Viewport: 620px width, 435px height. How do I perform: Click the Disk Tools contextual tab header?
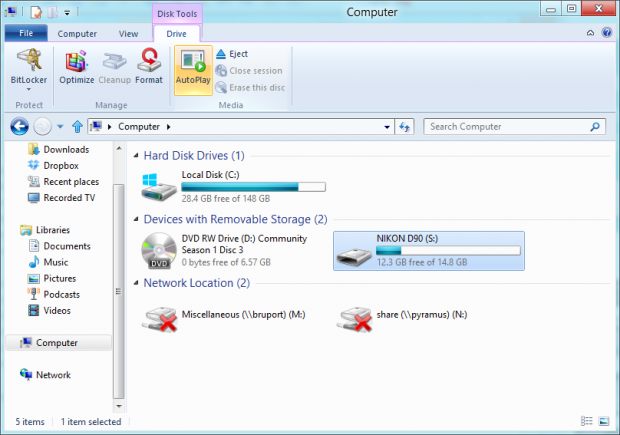tap(177, 14)
